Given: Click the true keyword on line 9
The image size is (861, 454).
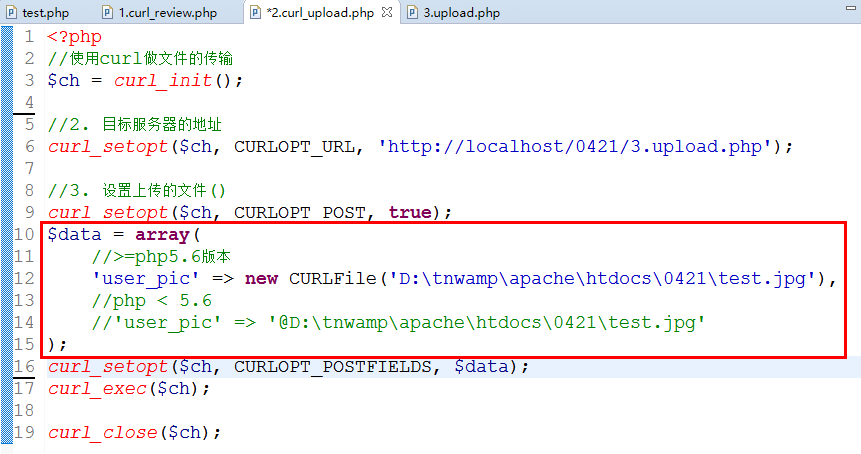Looking at the screenshot, I should 410,213.
